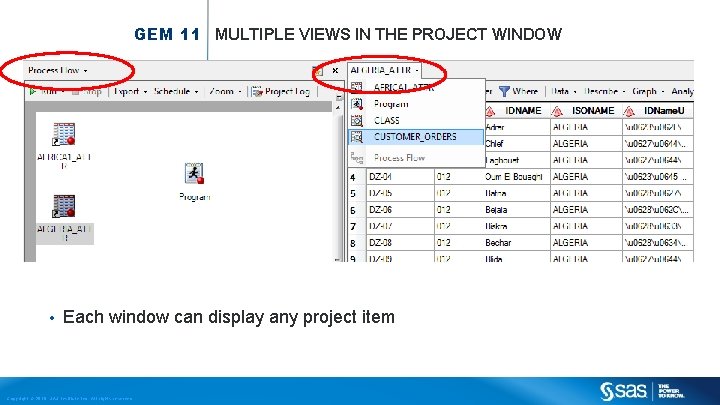Image resolution: width=720 pixels, height=405 pixels.
Task: Click the IDNAME column header
Action: (x=517, y=111)
